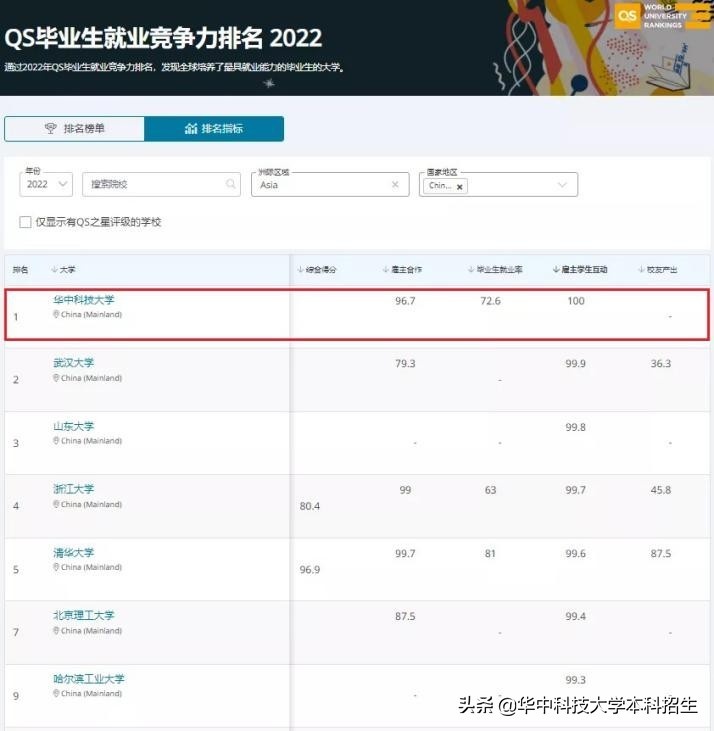
Task: Open 山东大学 university link
Action: (x=74, y=426)
